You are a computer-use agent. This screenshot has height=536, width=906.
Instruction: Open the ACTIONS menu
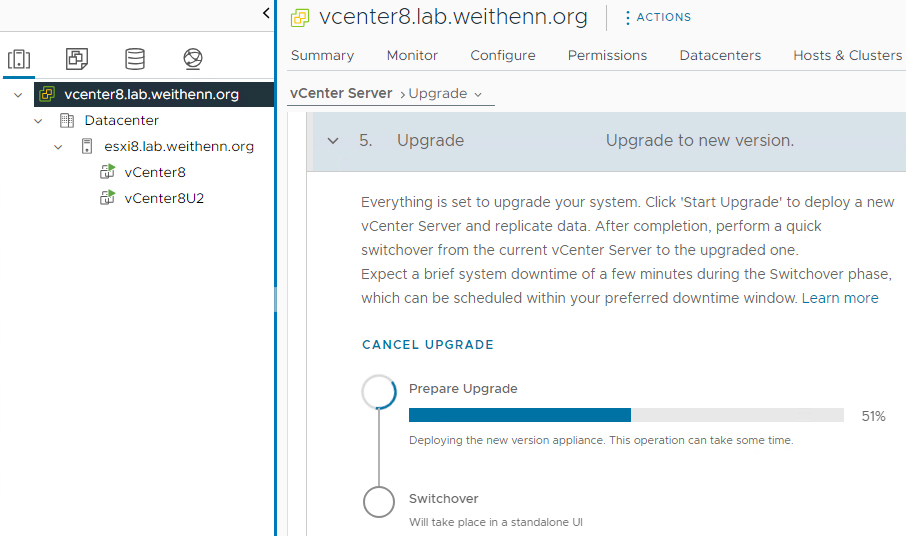(x=658, y=17)
